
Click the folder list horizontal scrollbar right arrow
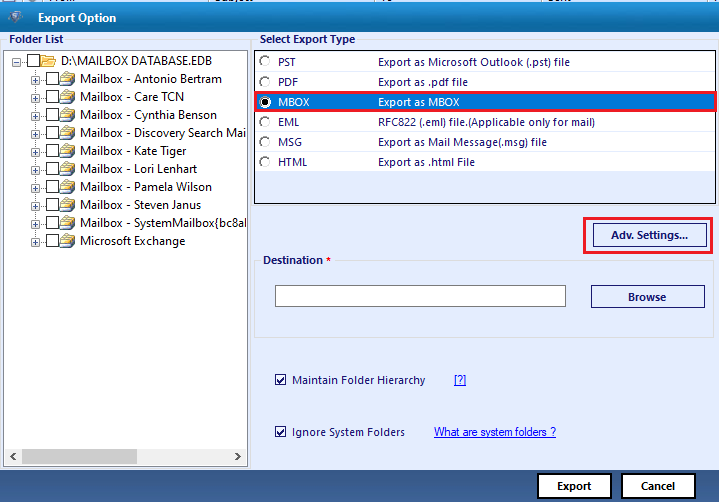click(238, 456)
